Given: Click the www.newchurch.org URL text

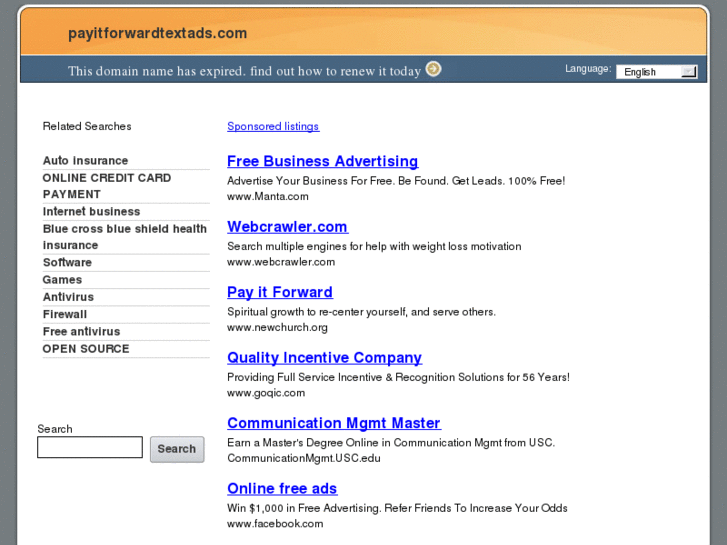Looking at the screenshot, I should pos(277,327).
